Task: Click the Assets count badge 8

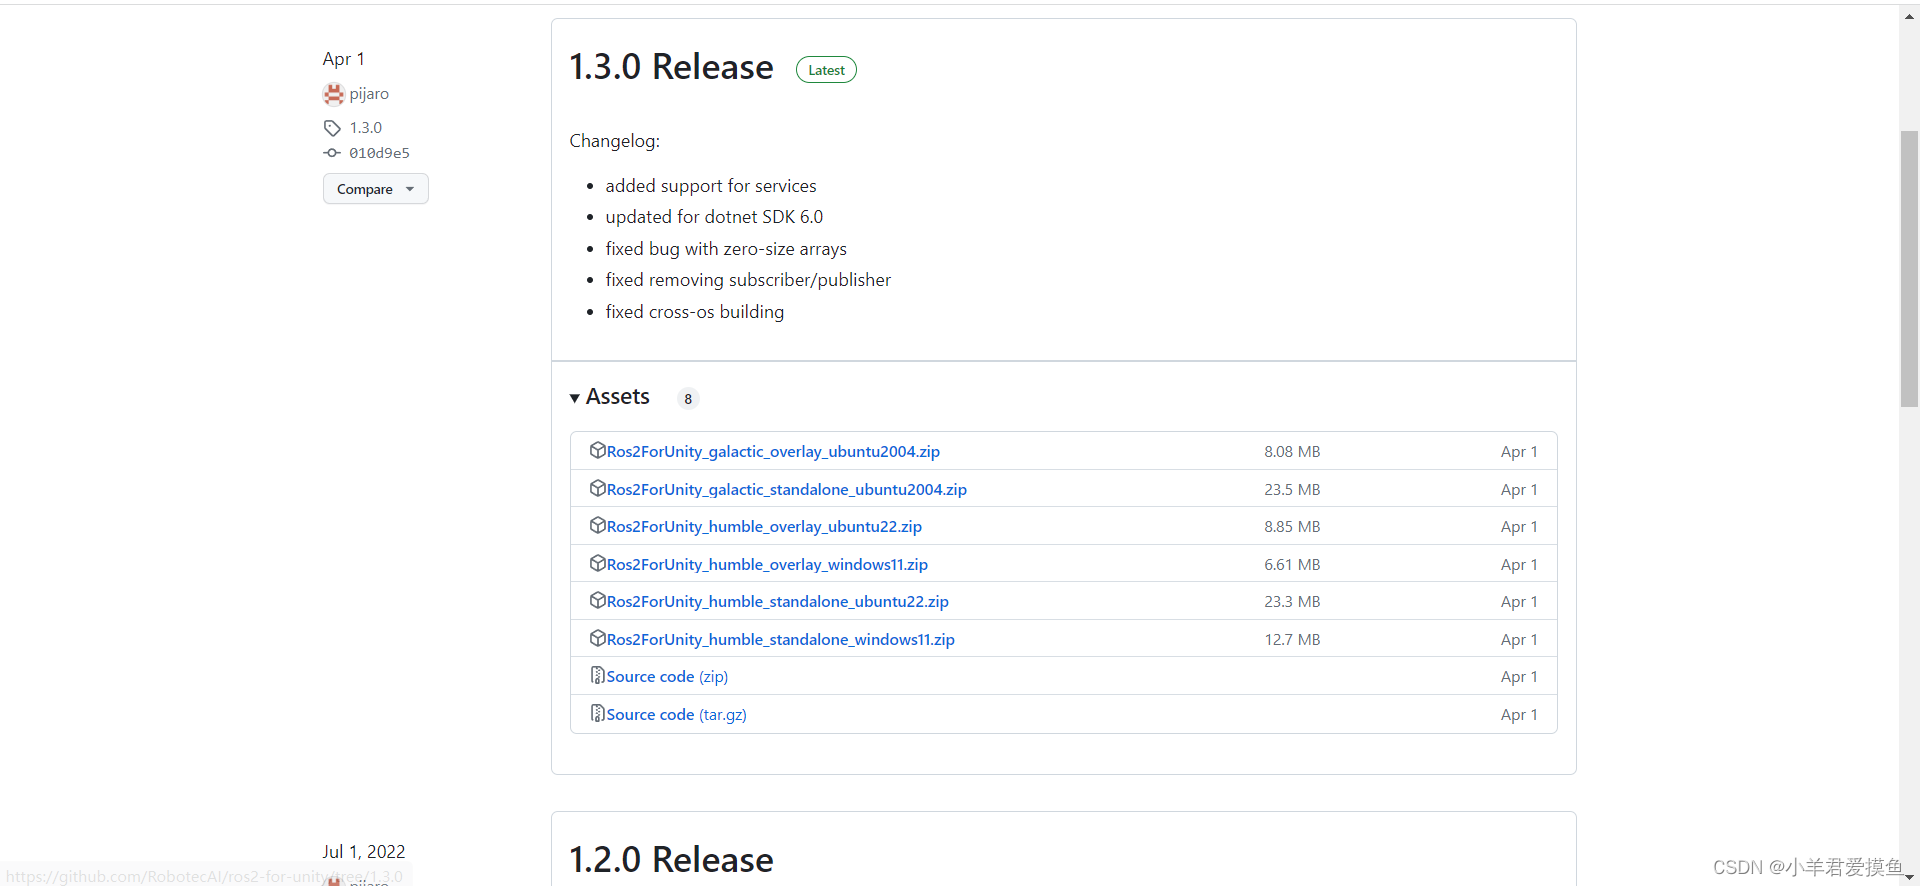Action: [688, 399]
